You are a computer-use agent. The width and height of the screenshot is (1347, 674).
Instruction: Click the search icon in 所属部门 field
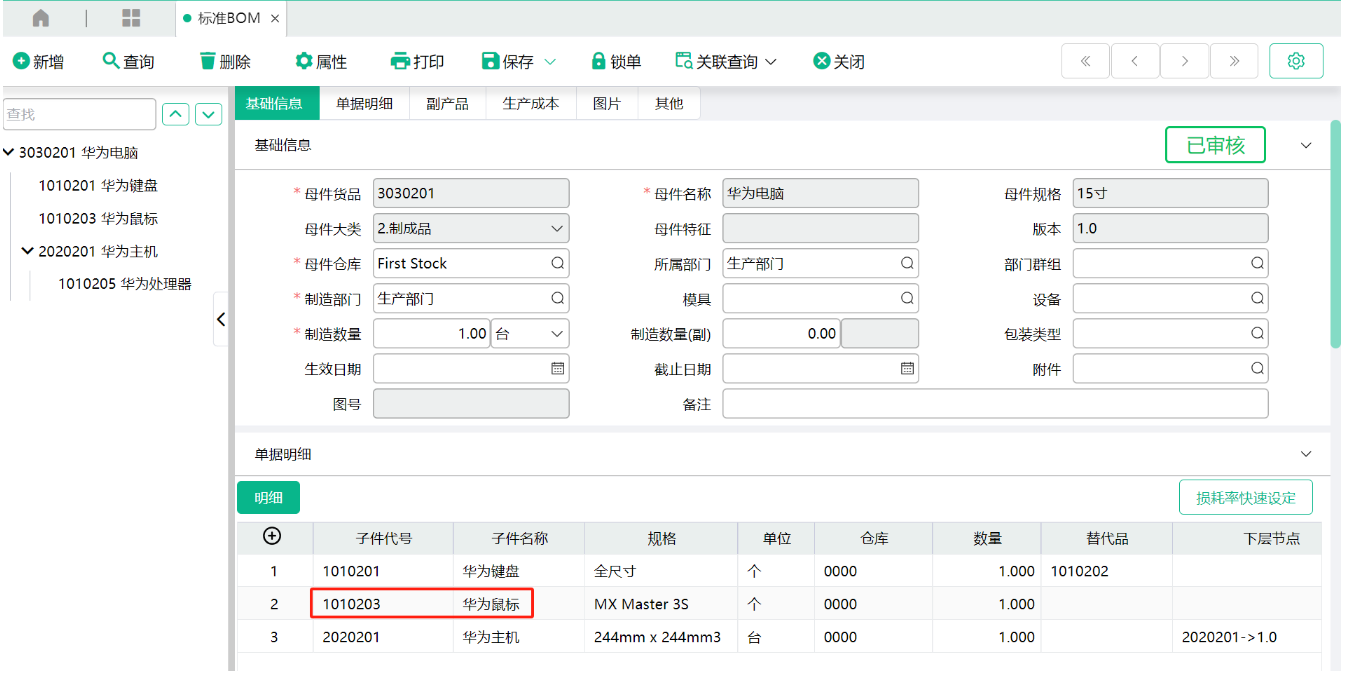click(907, 264)
